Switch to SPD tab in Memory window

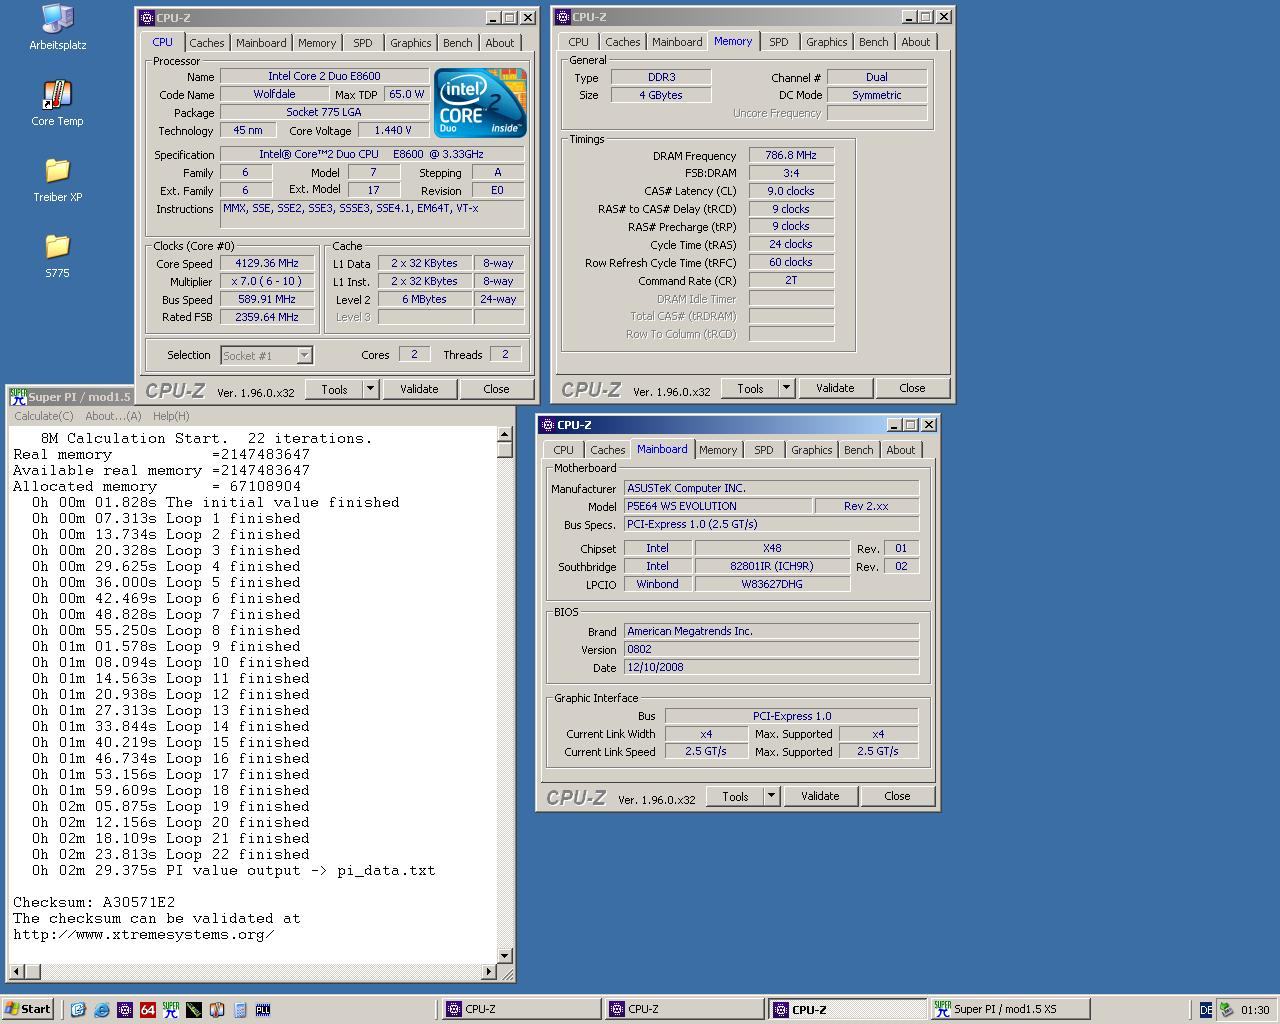click(x=779, y=42)
